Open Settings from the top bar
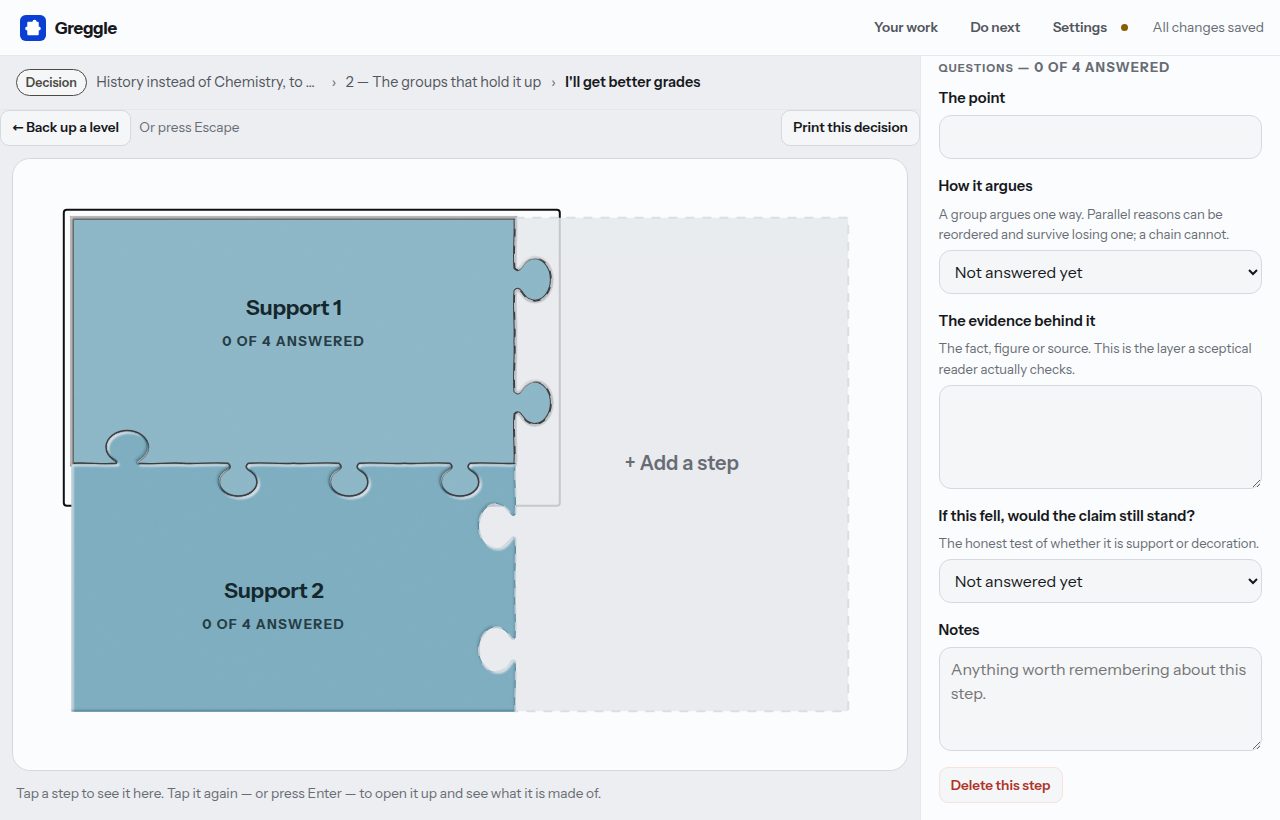 (x=1079, y=27)
